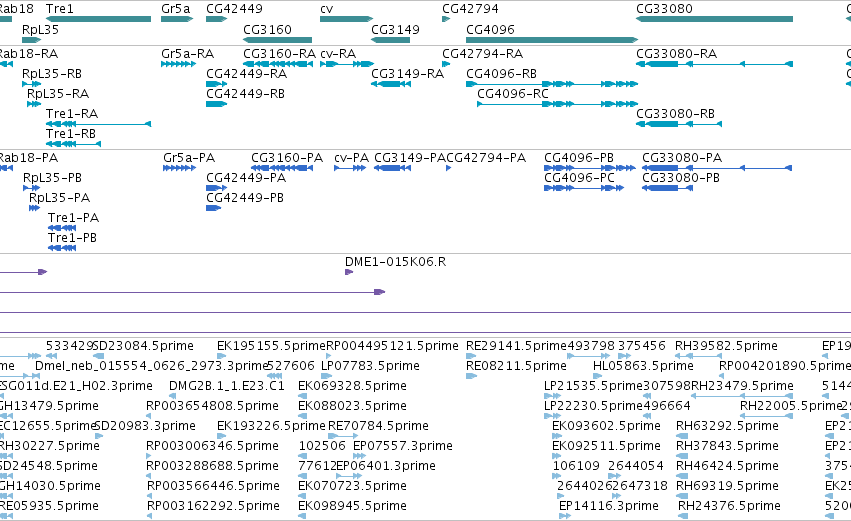Click the SD20983.3prime EST label
The height and width of the screenshot is (521, 851).
(x=145, y=426)
